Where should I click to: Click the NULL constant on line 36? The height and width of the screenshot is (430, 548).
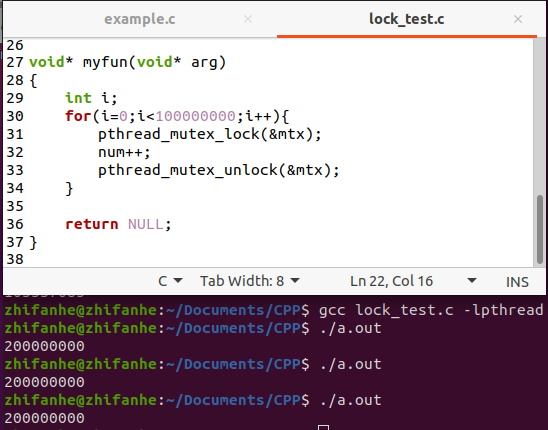[x=145, y=224]
